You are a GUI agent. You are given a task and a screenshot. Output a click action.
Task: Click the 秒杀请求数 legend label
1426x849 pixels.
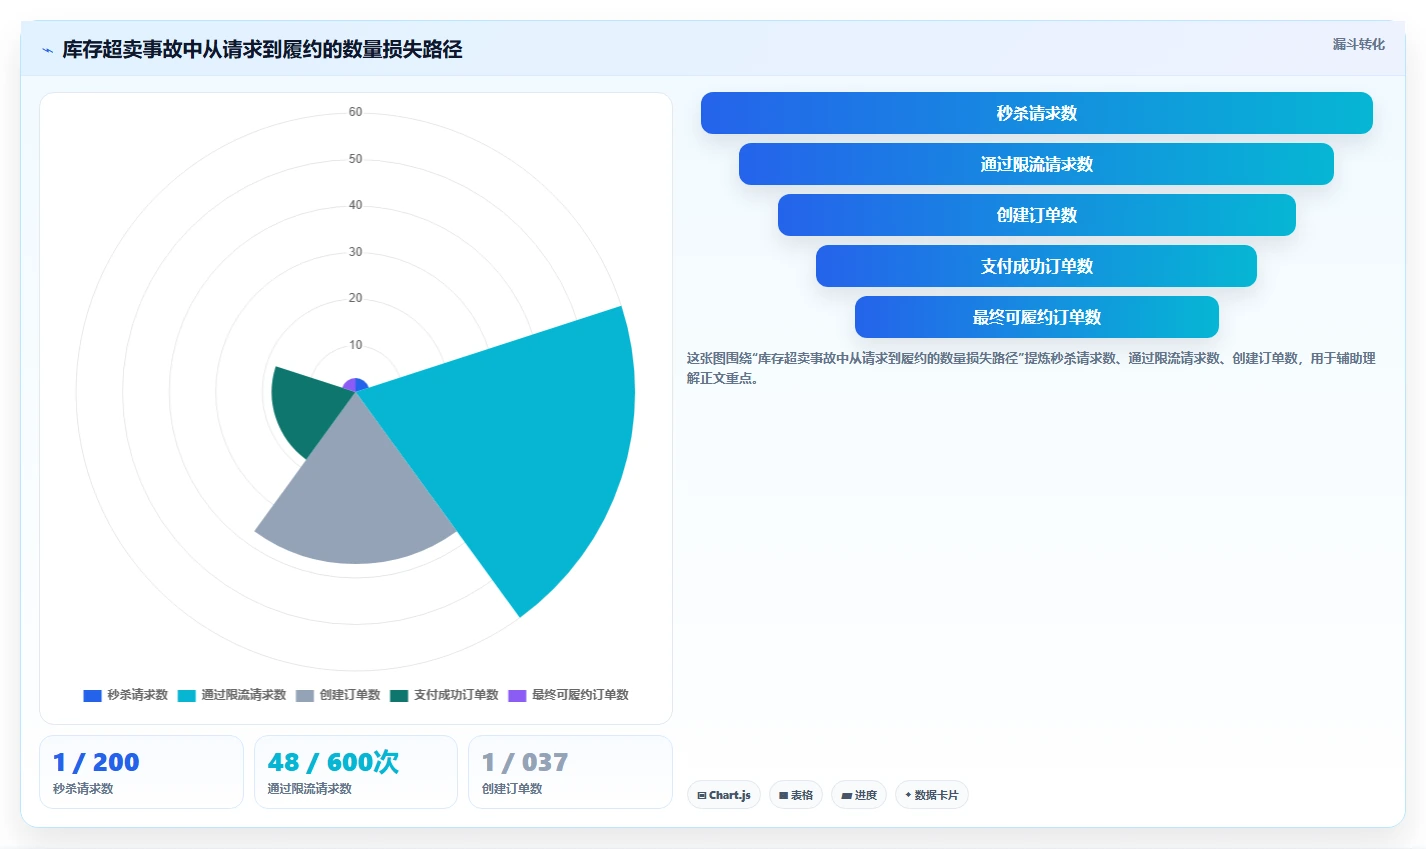(x=138, y=695)
